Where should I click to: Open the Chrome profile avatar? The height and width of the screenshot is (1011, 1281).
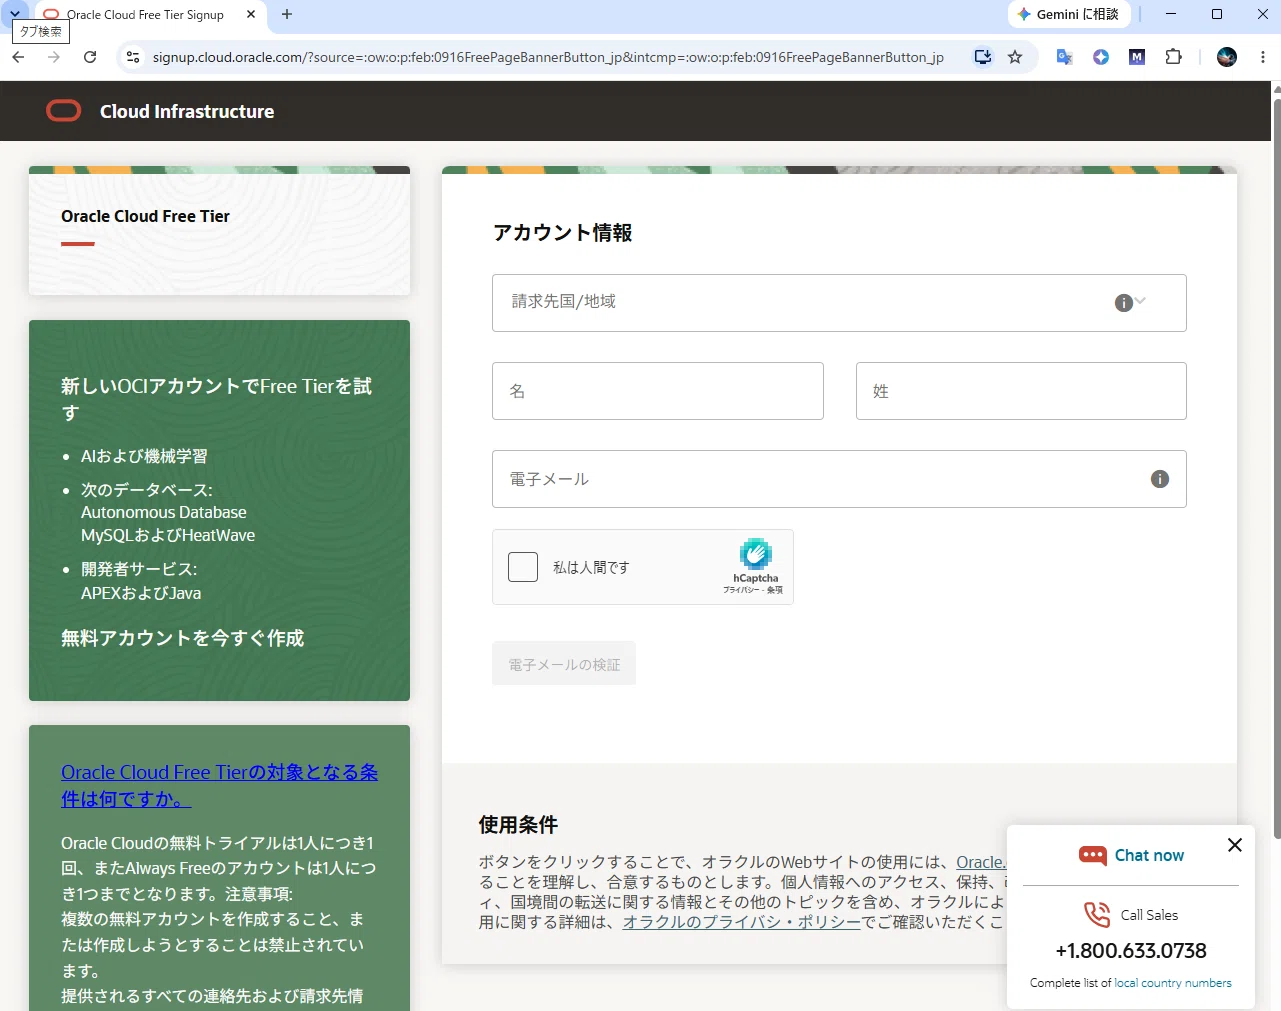(1227, 57)
